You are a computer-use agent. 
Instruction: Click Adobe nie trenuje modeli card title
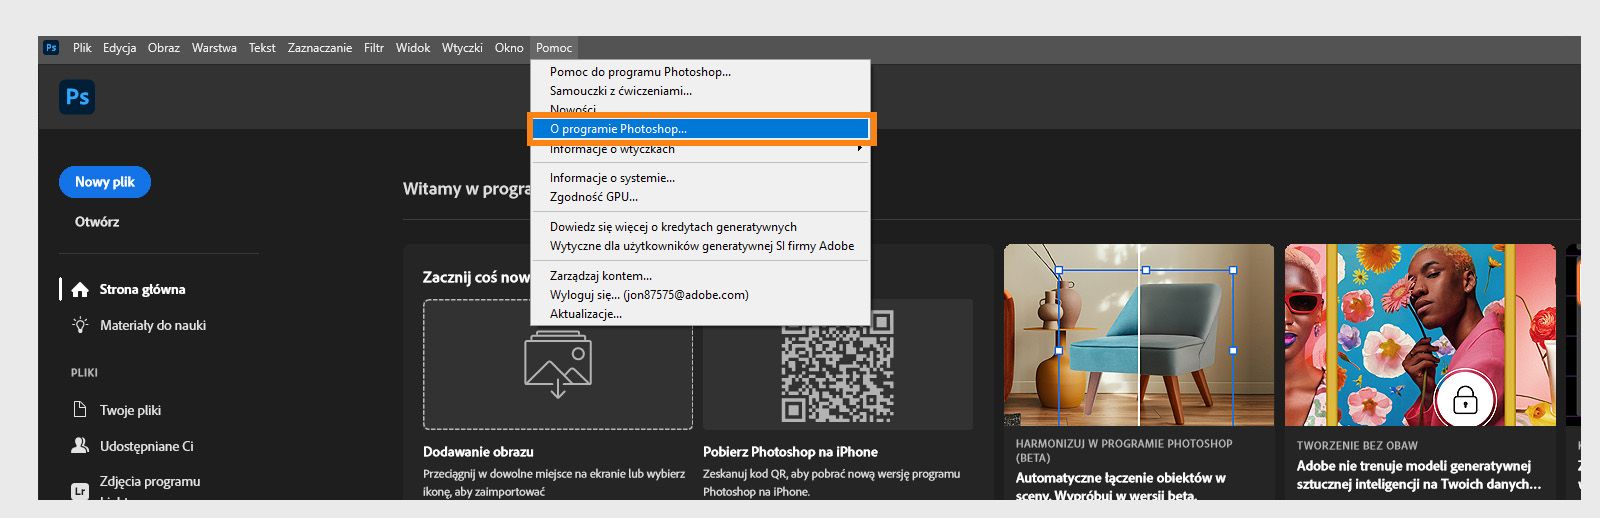1418,475
